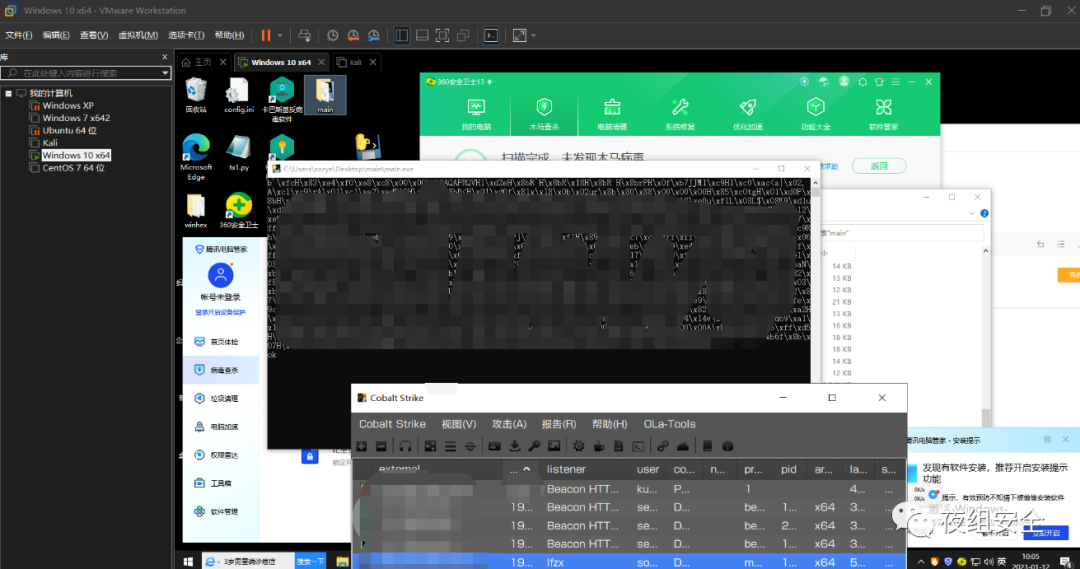
Task: Open the library search dropdown arrow
Action: point(165,73)
